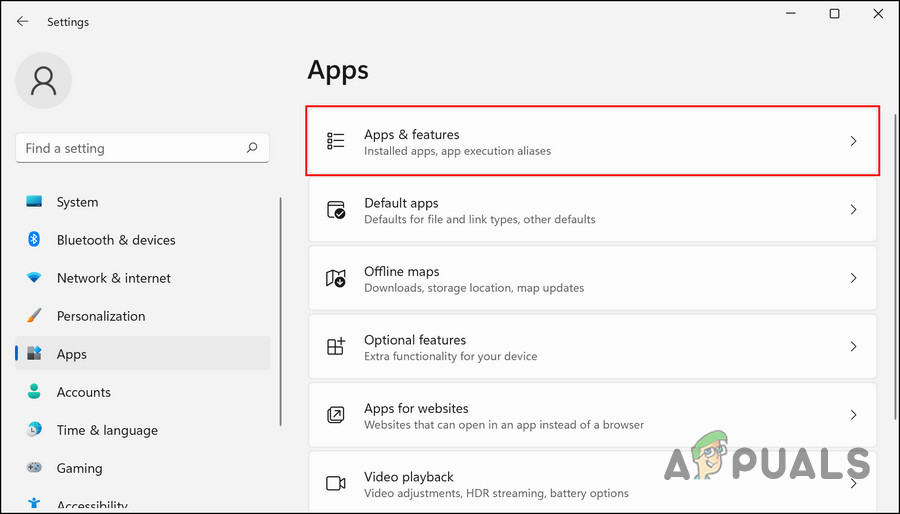Expand Apps for websites chevron
The width and height of the screenshot is (900, 514).
[854, 415]
